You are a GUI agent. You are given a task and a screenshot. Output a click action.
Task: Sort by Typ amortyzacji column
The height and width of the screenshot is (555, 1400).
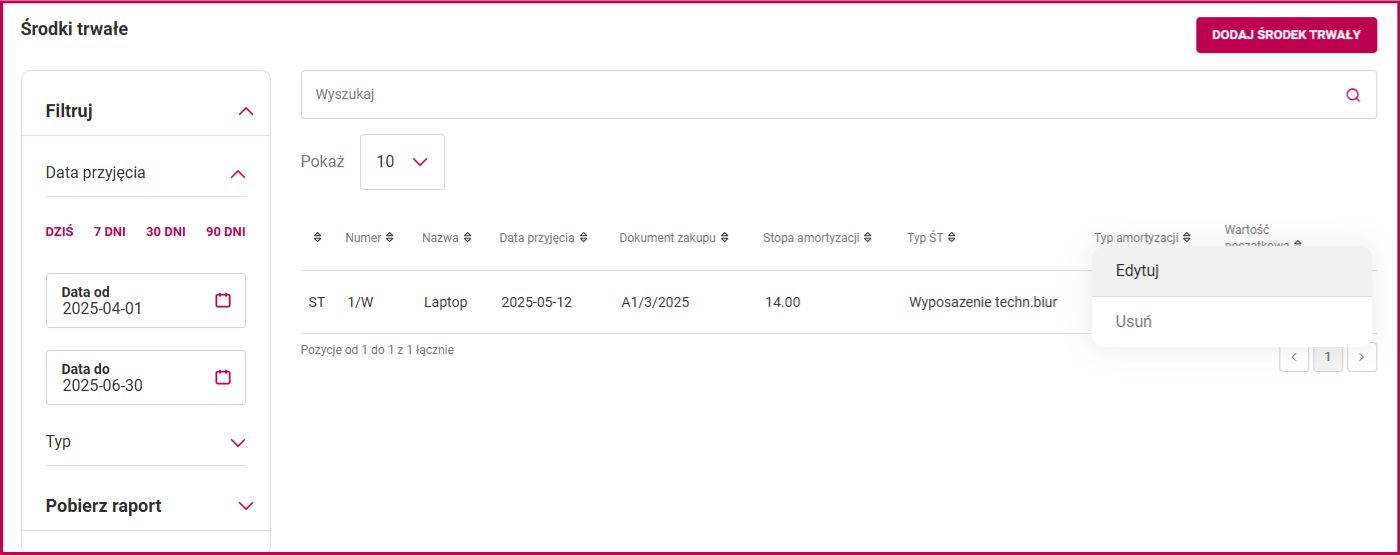[x=1142, y=238]
